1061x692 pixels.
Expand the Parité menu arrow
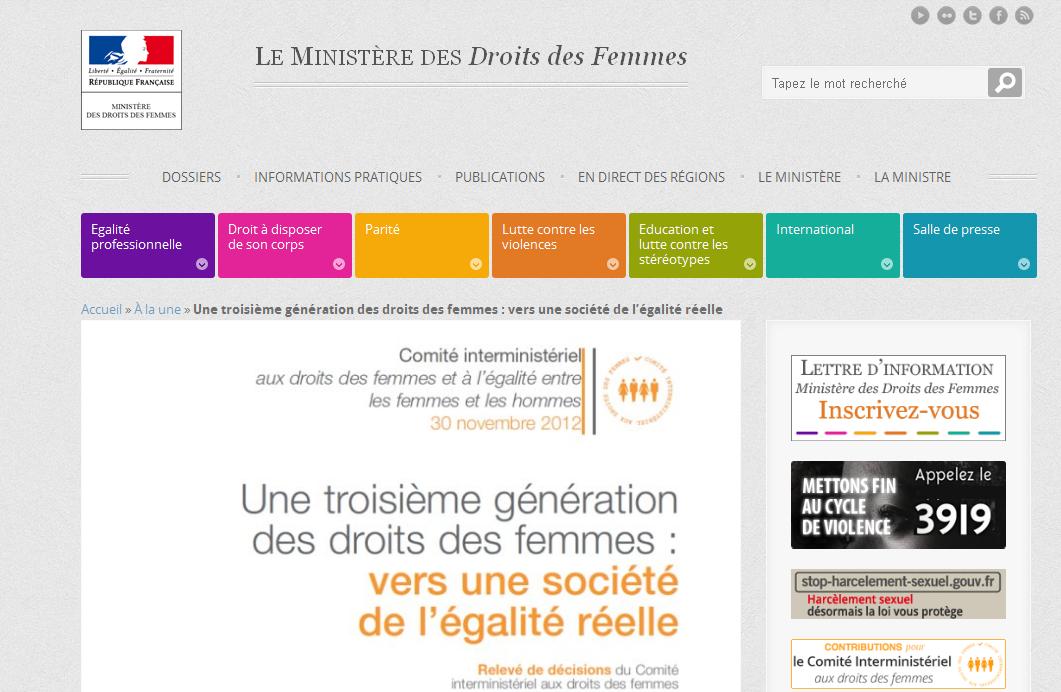click(x=476, y=264)
